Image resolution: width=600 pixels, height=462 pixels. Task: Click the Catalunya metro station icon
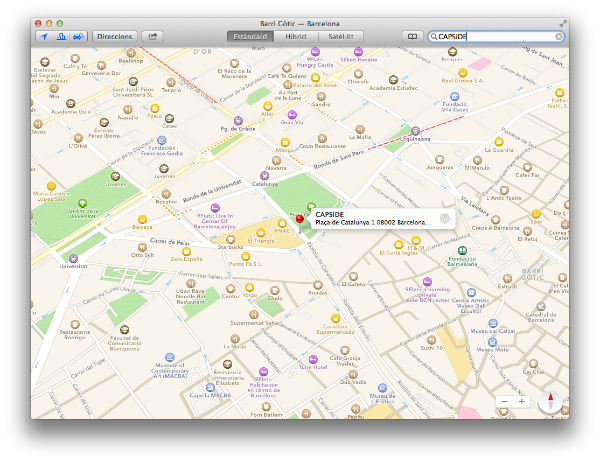point(264,176)
